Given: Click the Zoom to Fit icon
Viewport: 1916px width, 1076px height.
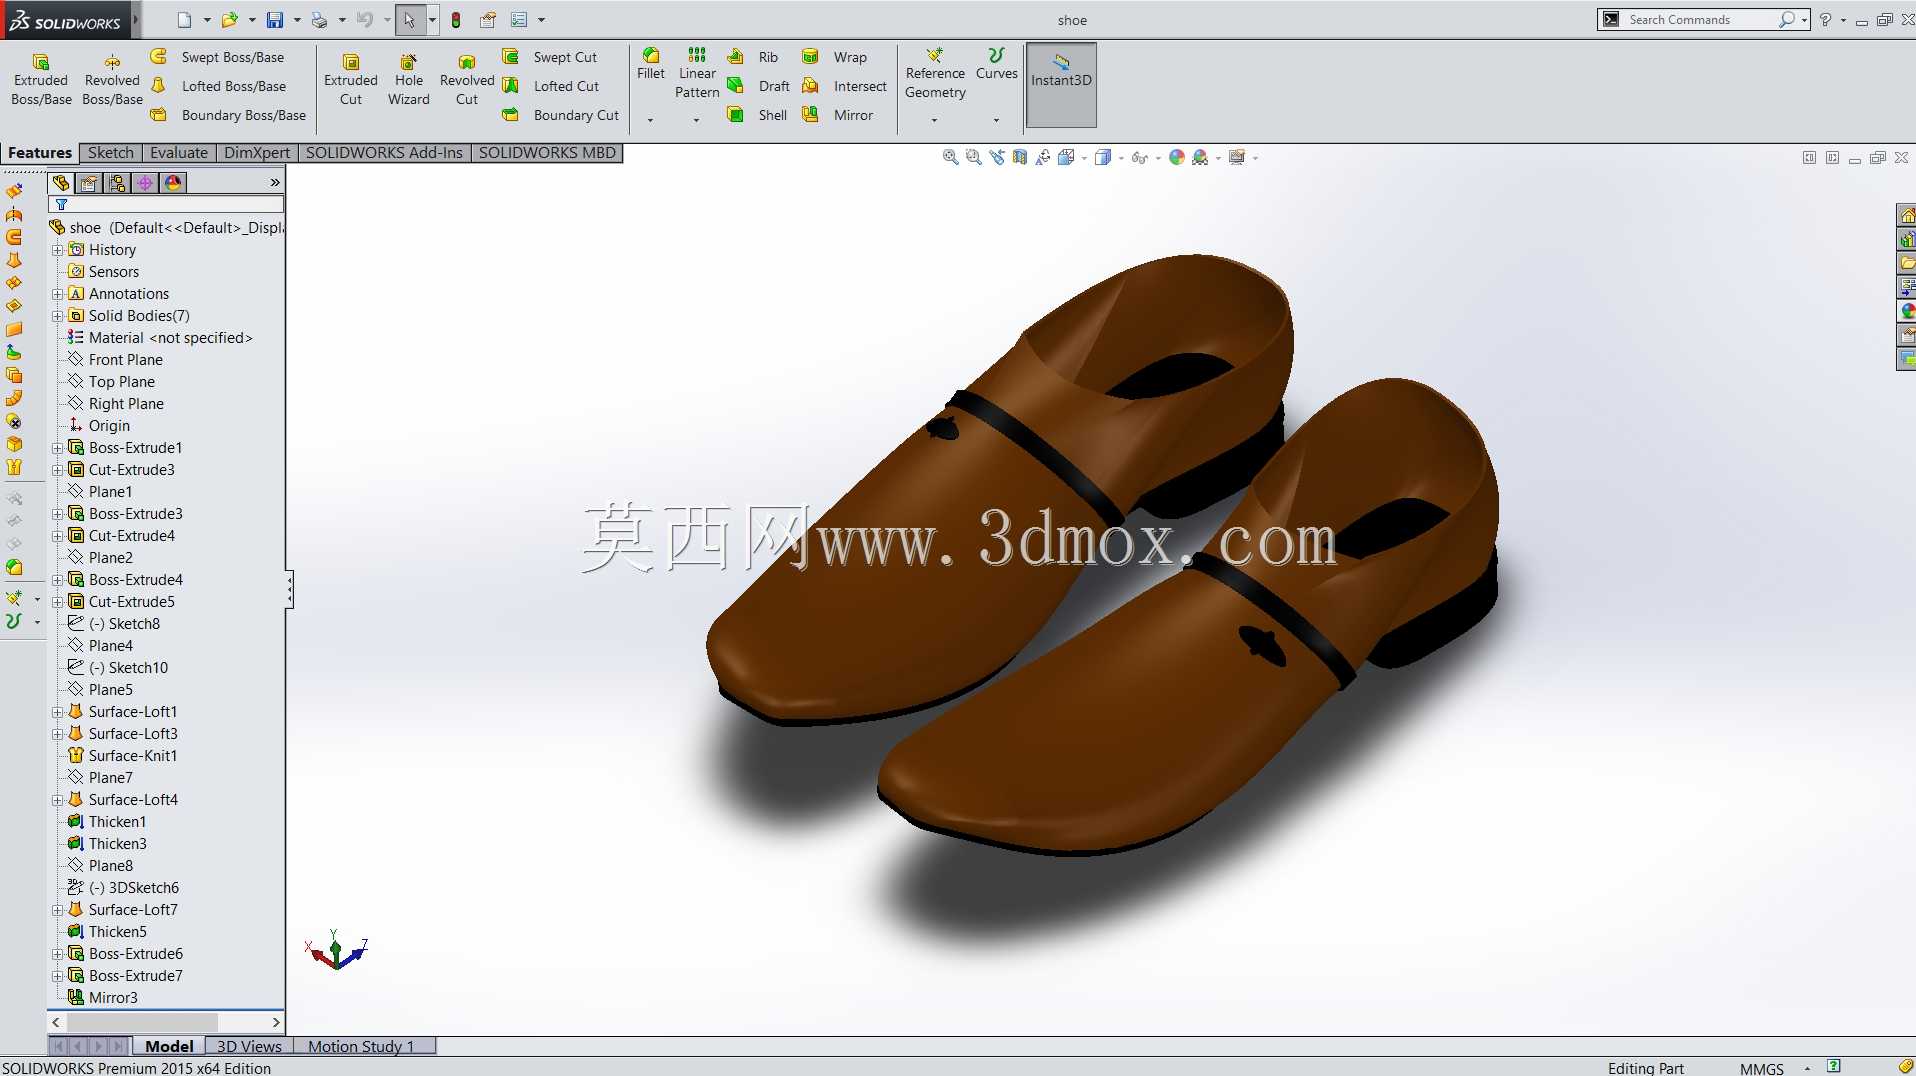Looking at the screenshot, I should [950, 157].
